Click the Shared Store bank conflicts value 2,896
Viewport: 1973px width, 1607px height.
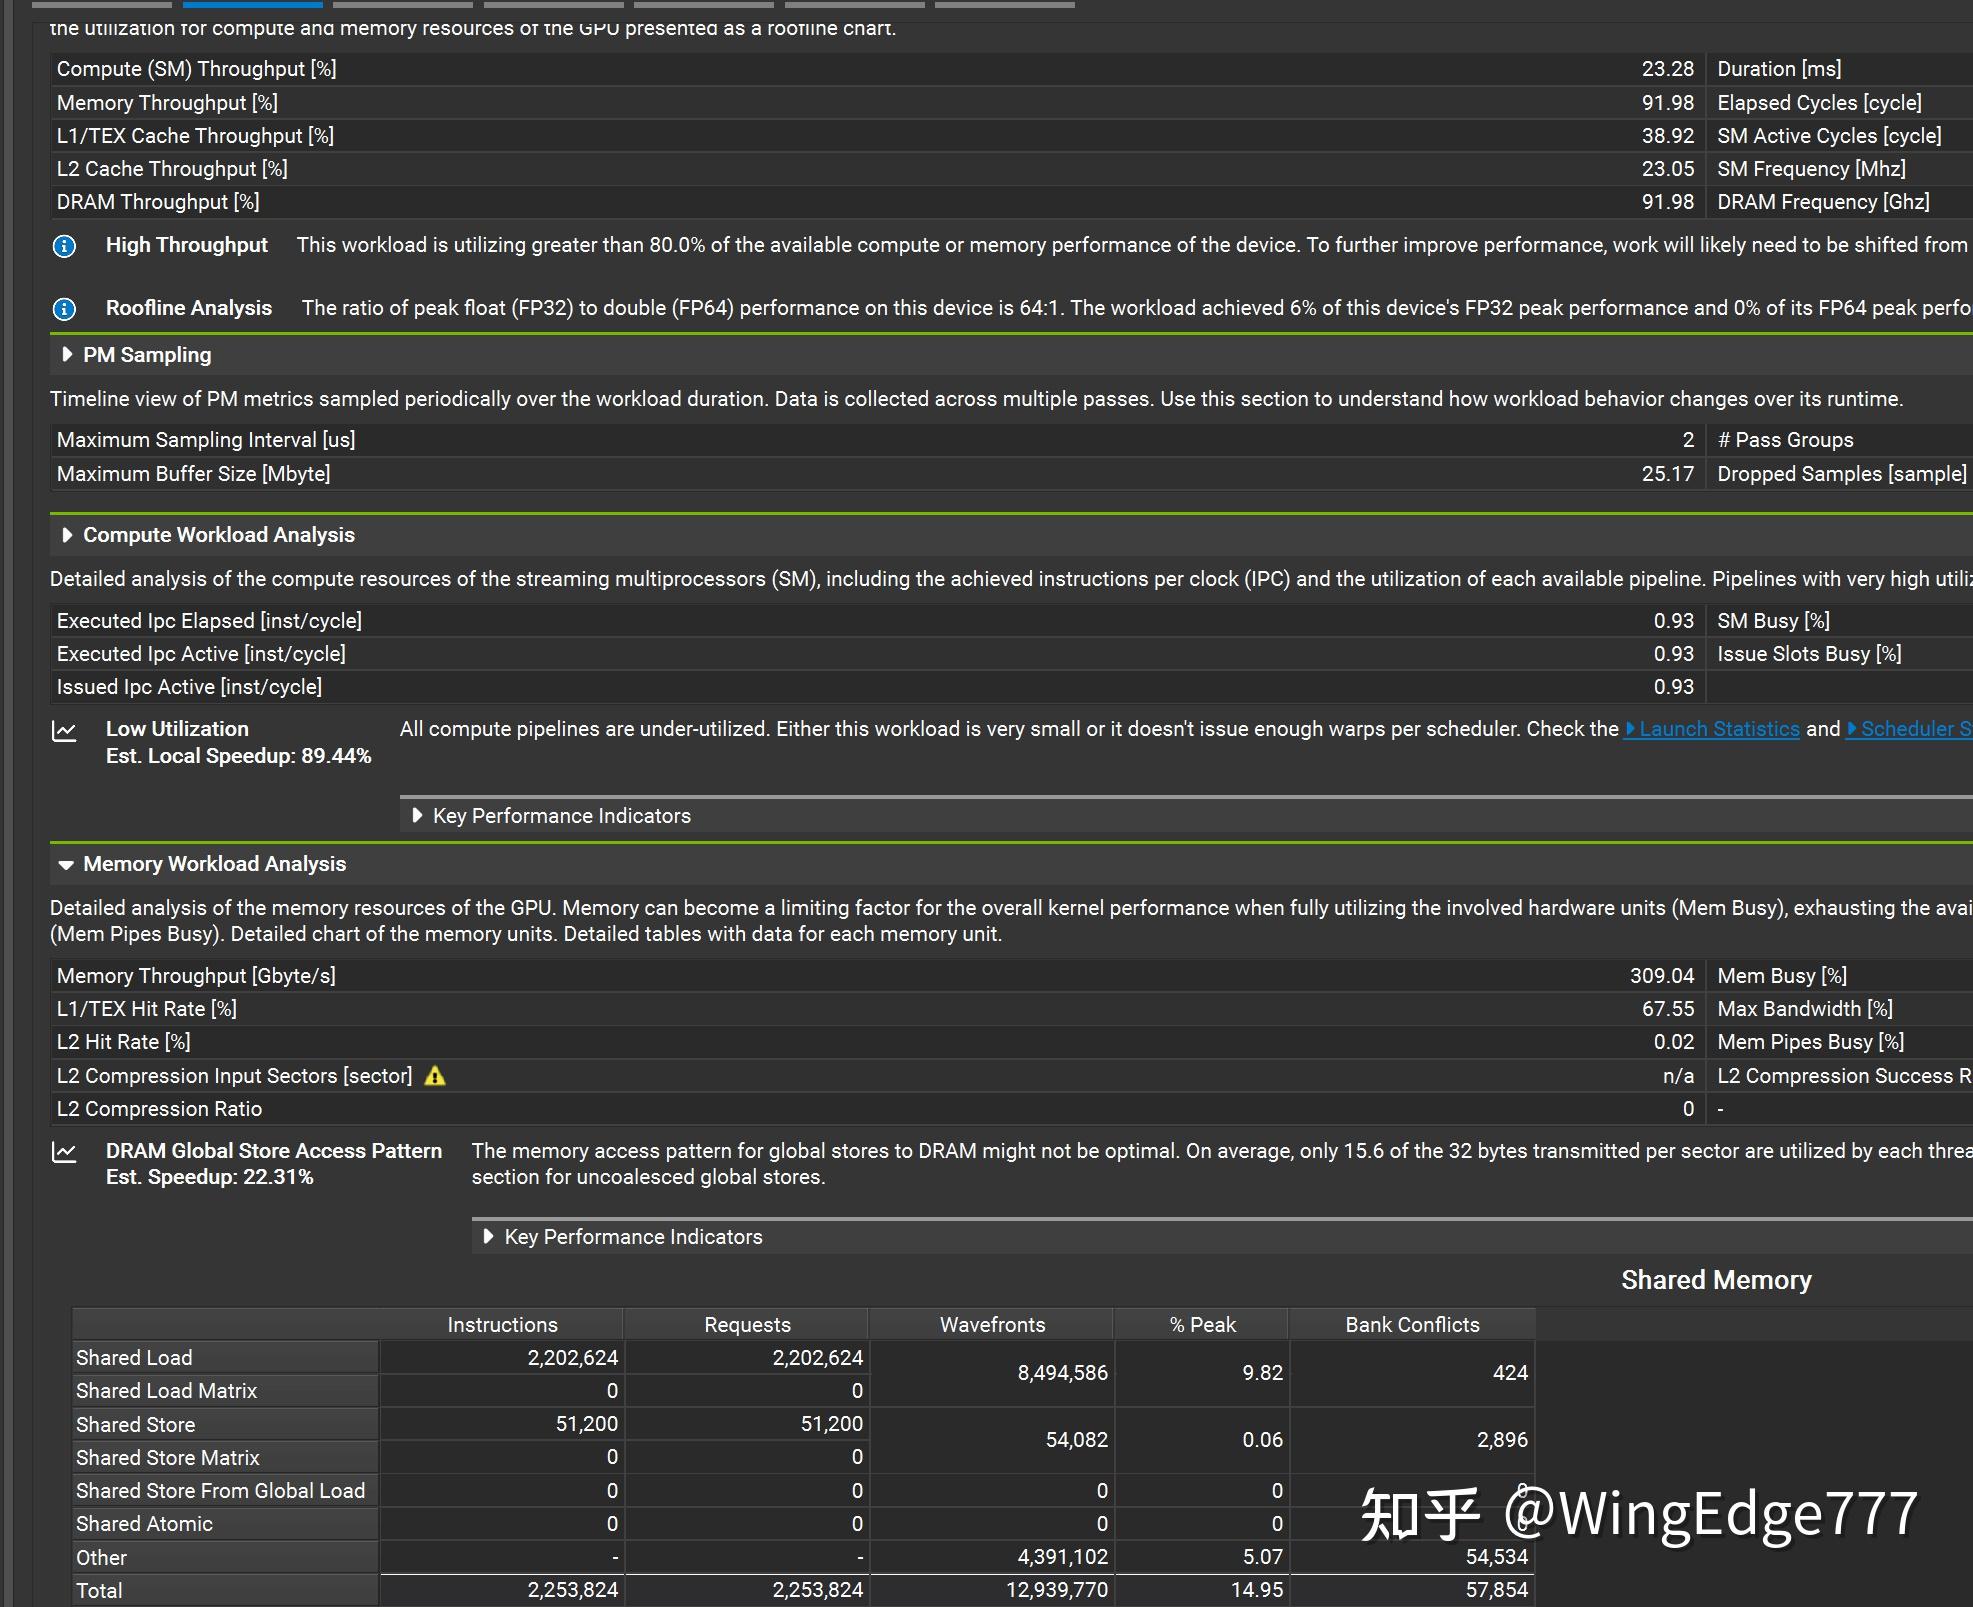pyautogui.click(x=1502, y=1440)
